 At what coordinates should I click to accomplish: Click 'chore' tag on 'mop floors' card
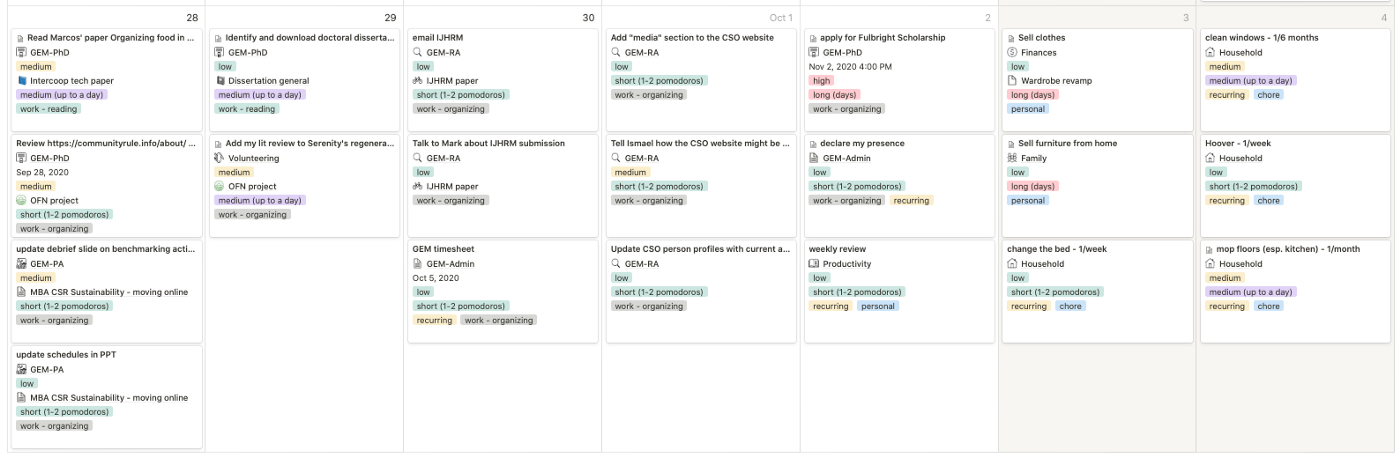(1268, 306)
